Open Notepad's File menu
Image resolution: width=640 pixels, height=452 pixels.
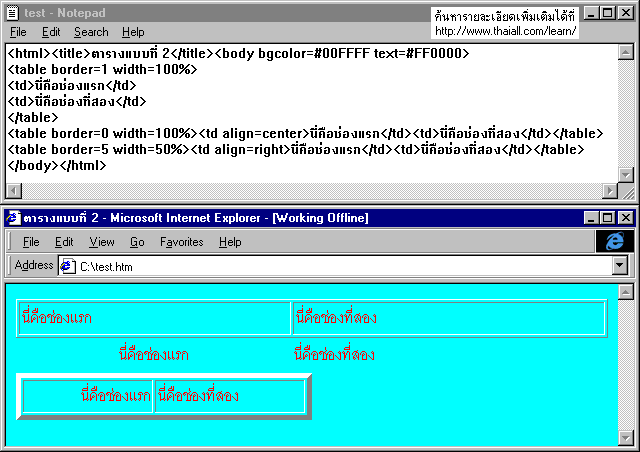18,32
